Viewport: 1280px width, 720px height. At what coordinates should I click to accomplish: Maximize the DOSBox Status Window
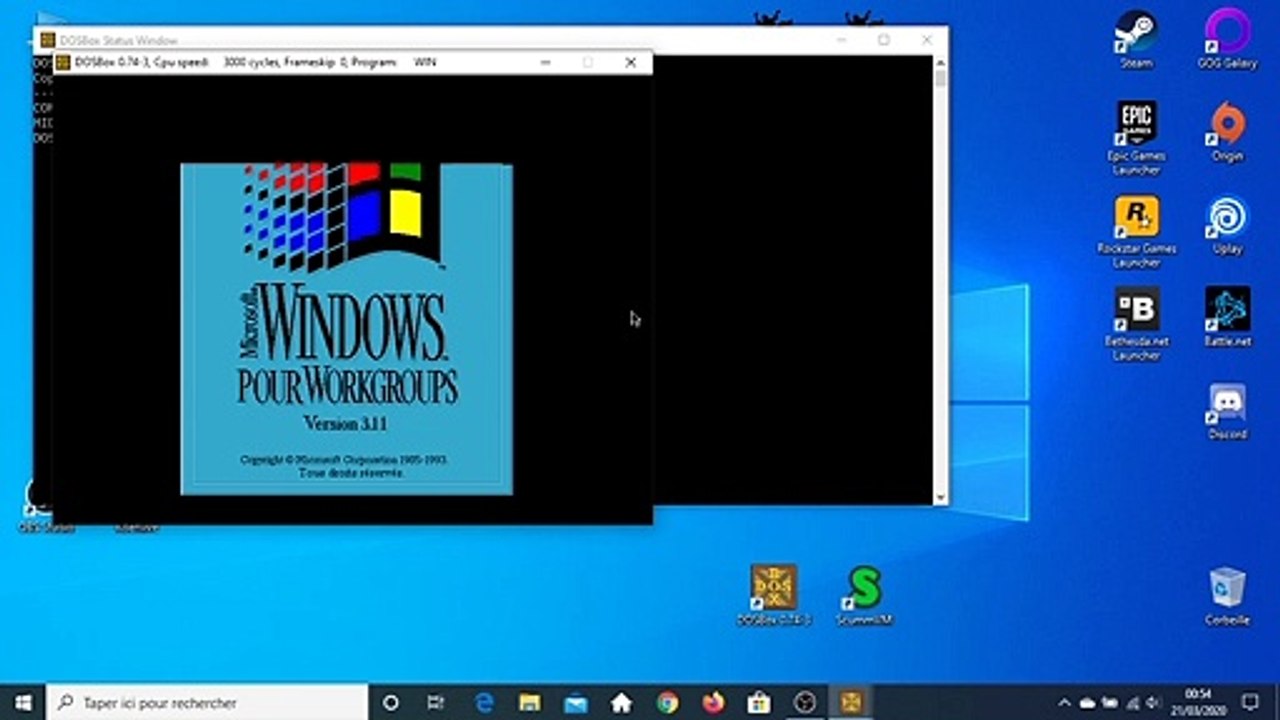(883, 40)
